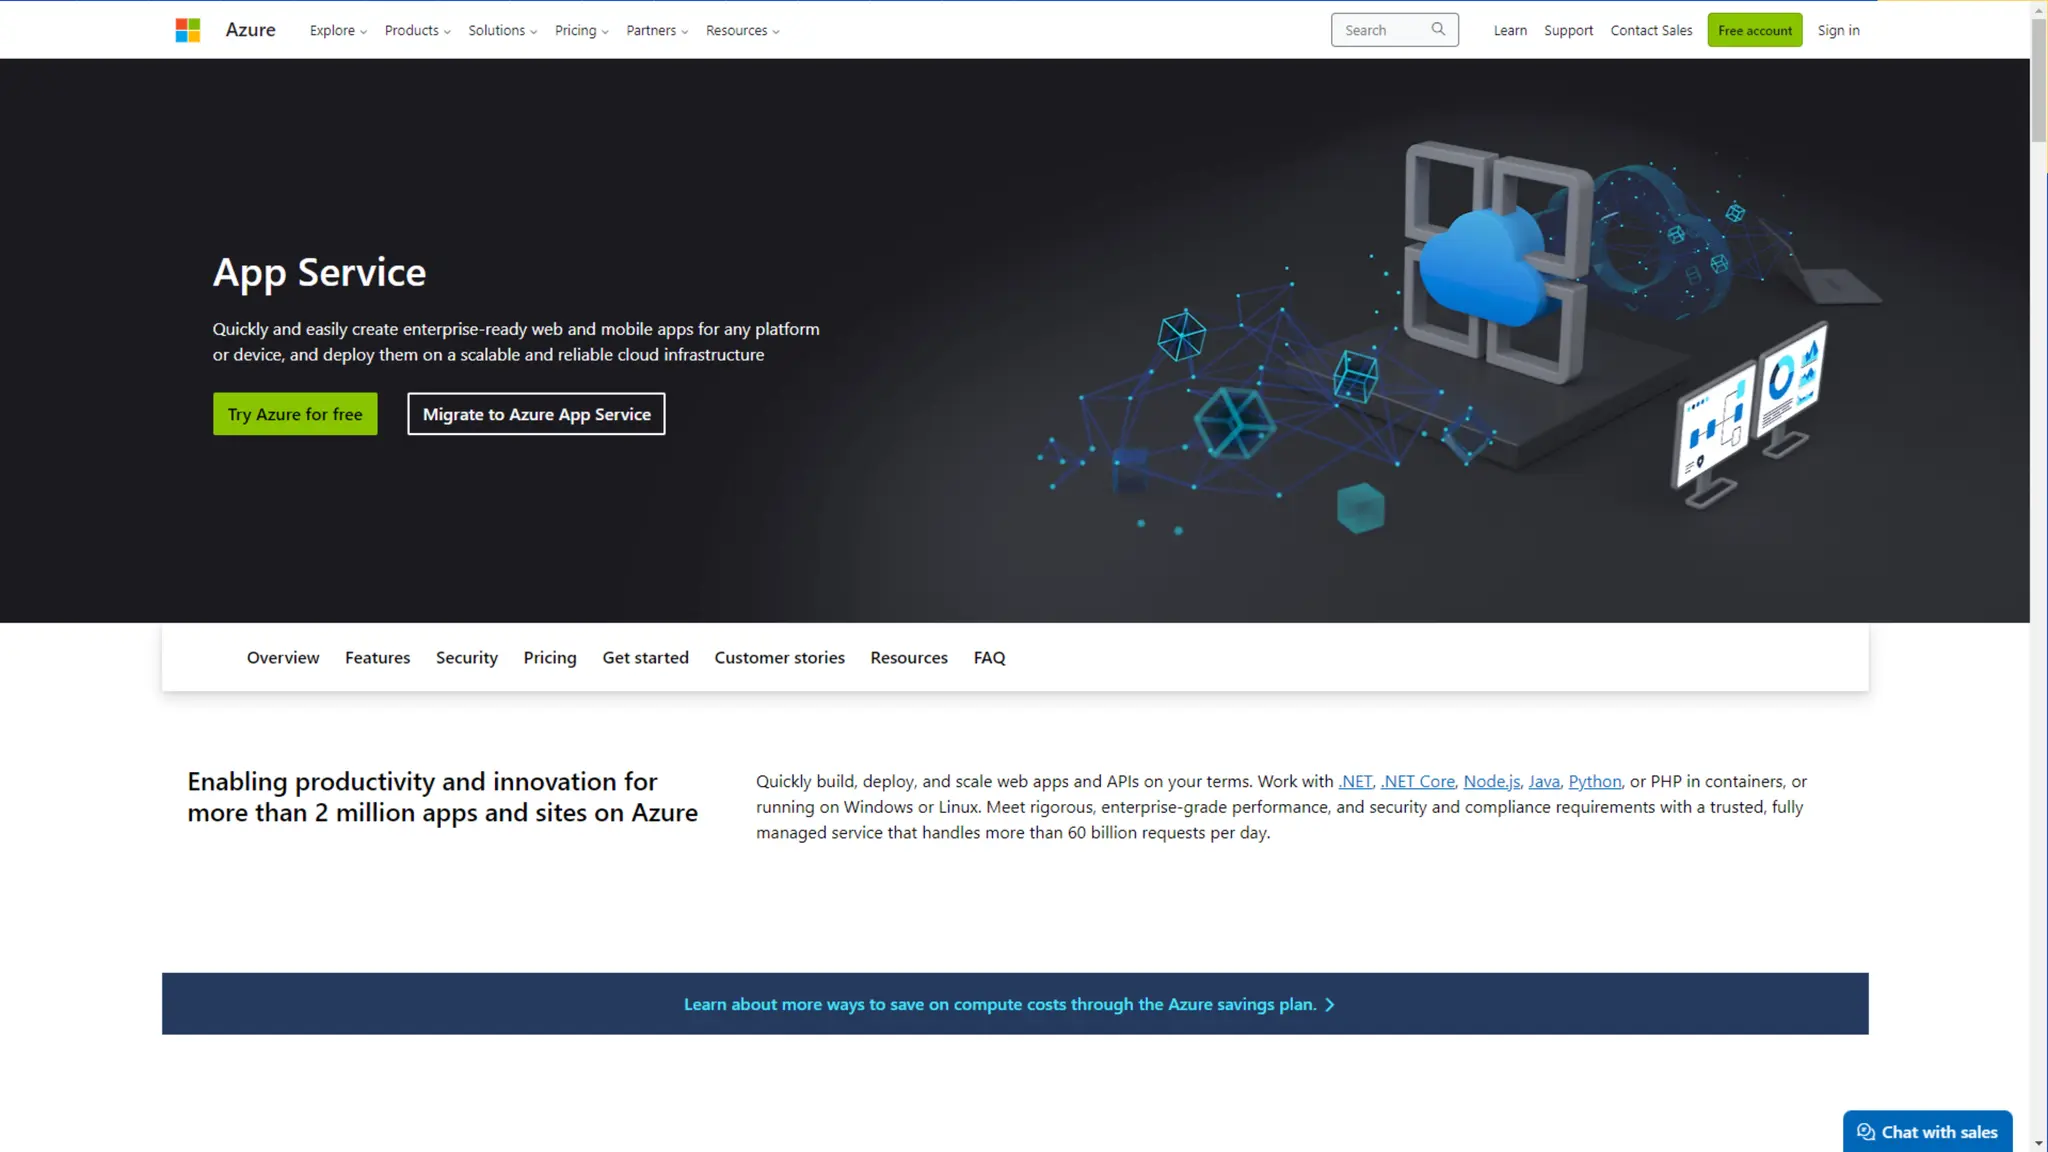Select the Get started tab
Viewport: 2048px width, 1152px height.
tap(645, 658)
